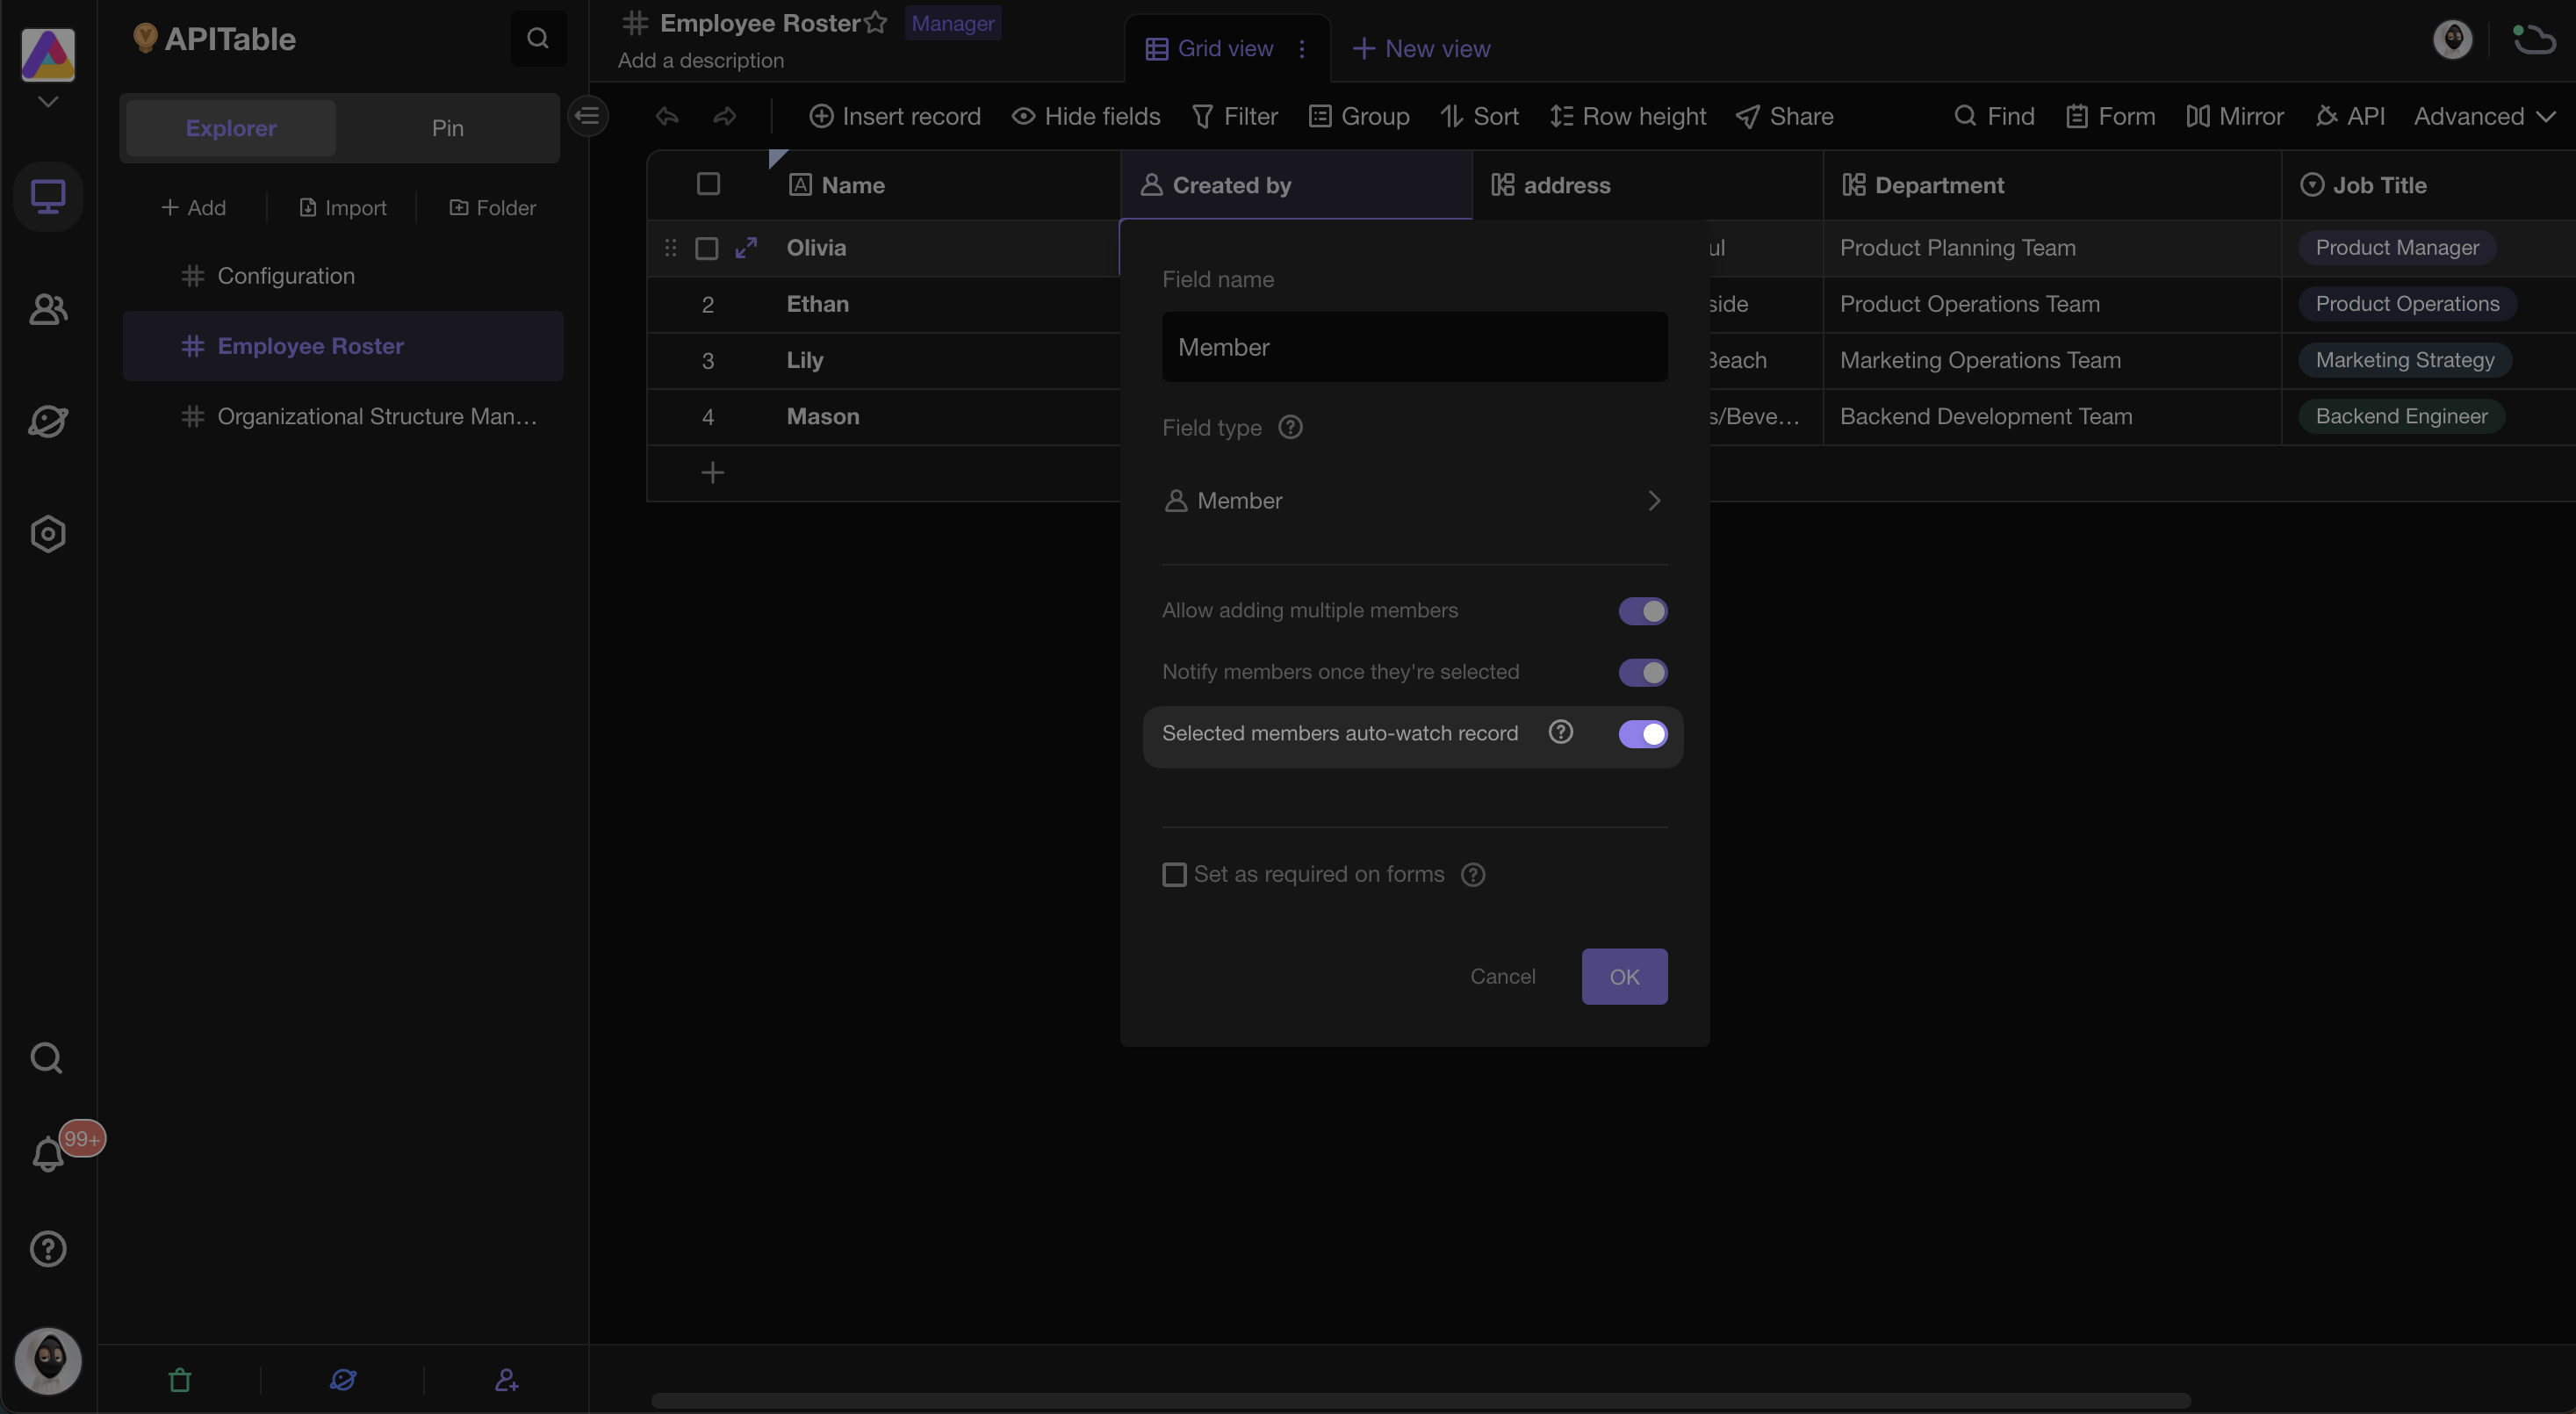Toggle Notify members once they're selected
Viewport: 2576px width, 1414px height.
click(x=1641, y=672)
